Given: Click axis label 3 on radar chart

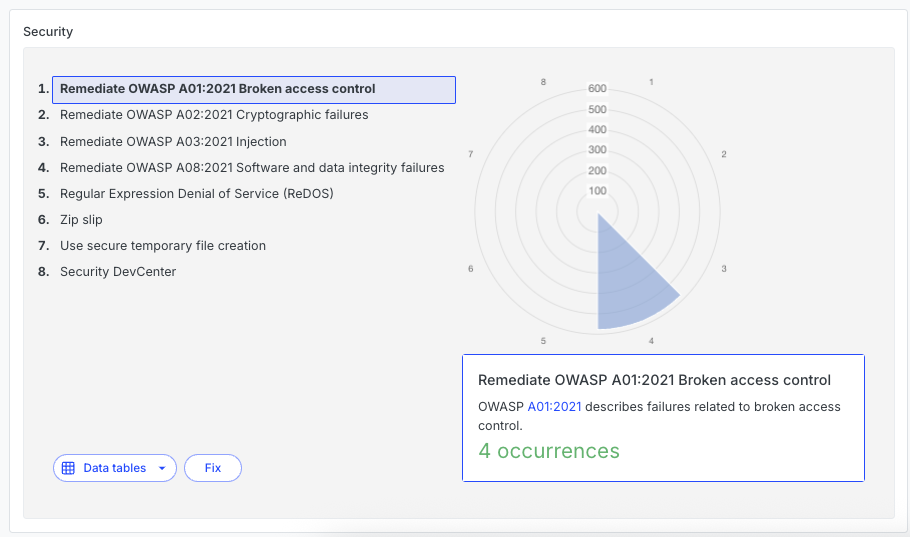Looking at the screenshot, I should [724, 268].
